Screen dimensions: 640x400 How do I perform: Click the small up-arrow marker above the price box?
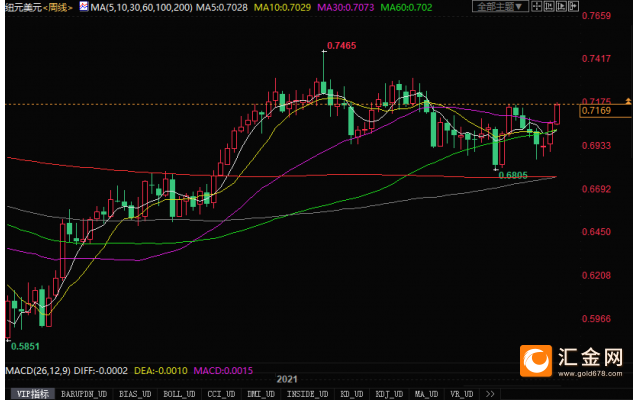(x=628, y=100)
